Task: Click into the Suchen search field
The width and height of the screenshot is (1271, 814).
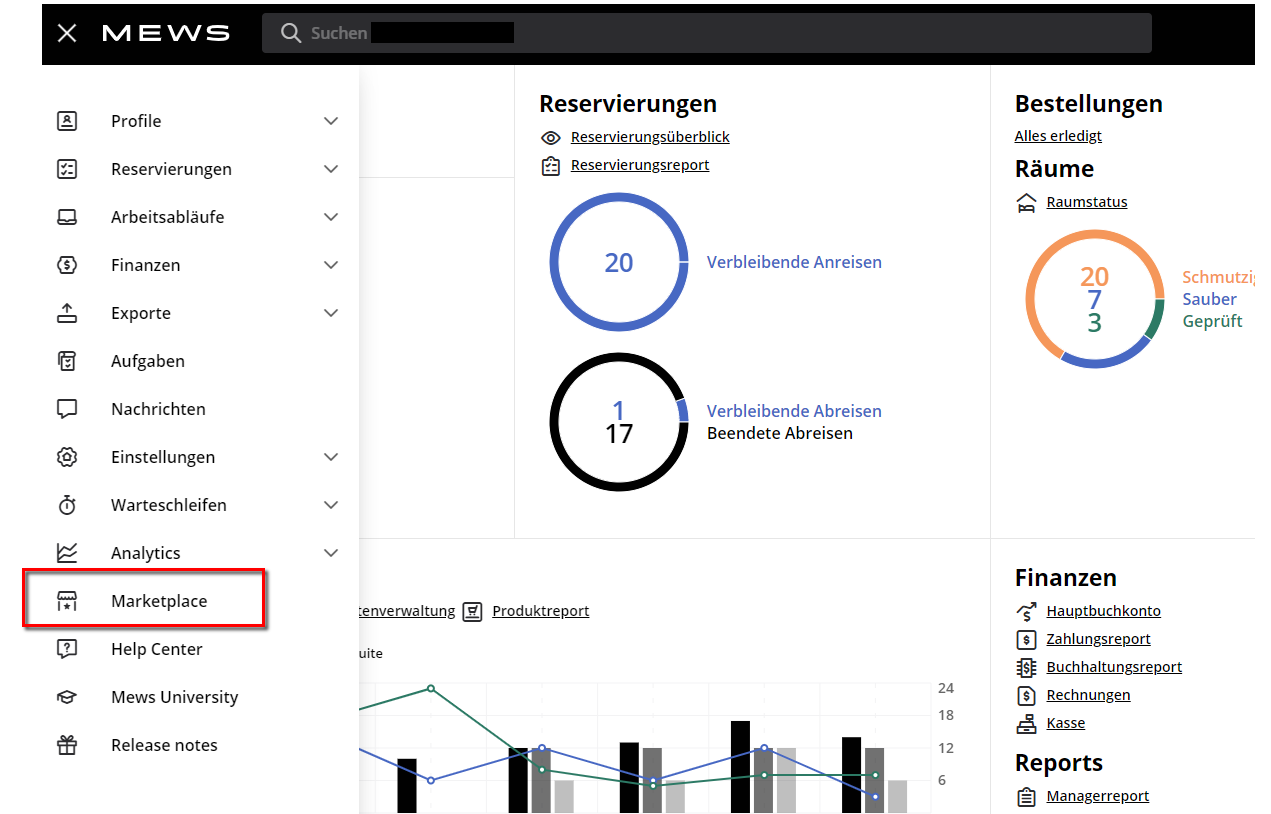Action: click(x=700, y=33)
